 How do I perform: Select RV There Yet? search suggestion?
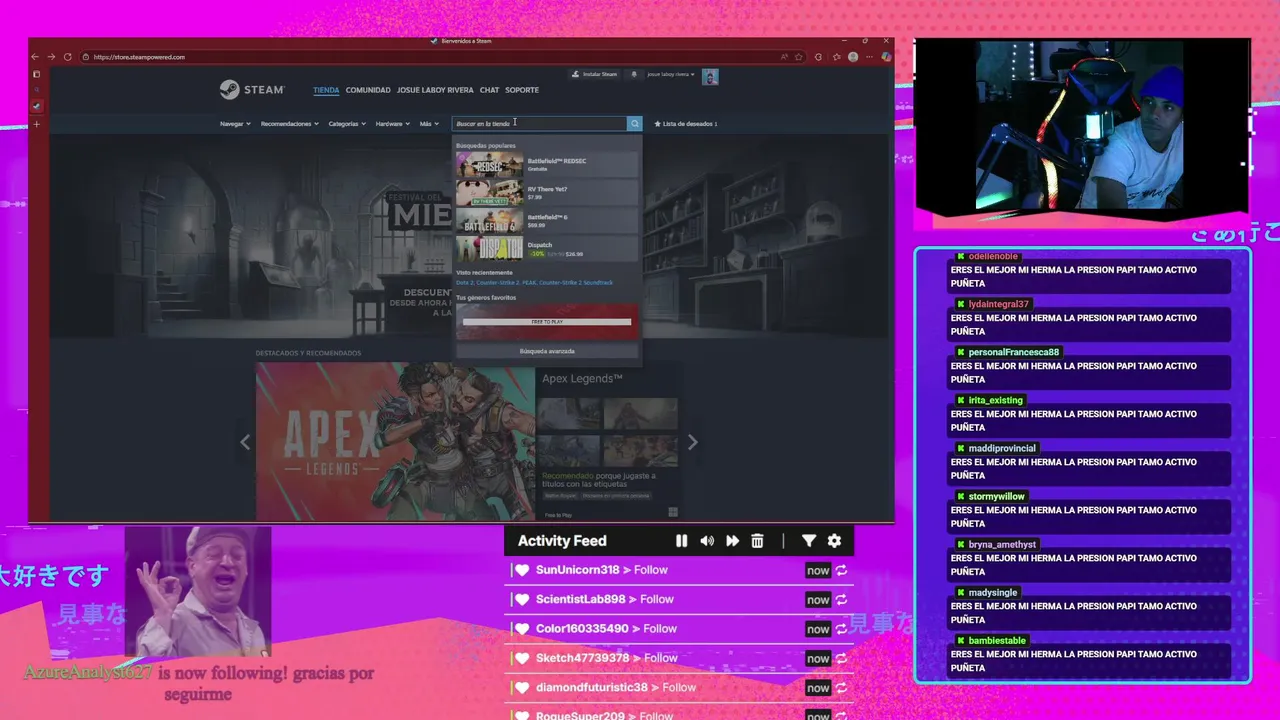coord(547,193)
